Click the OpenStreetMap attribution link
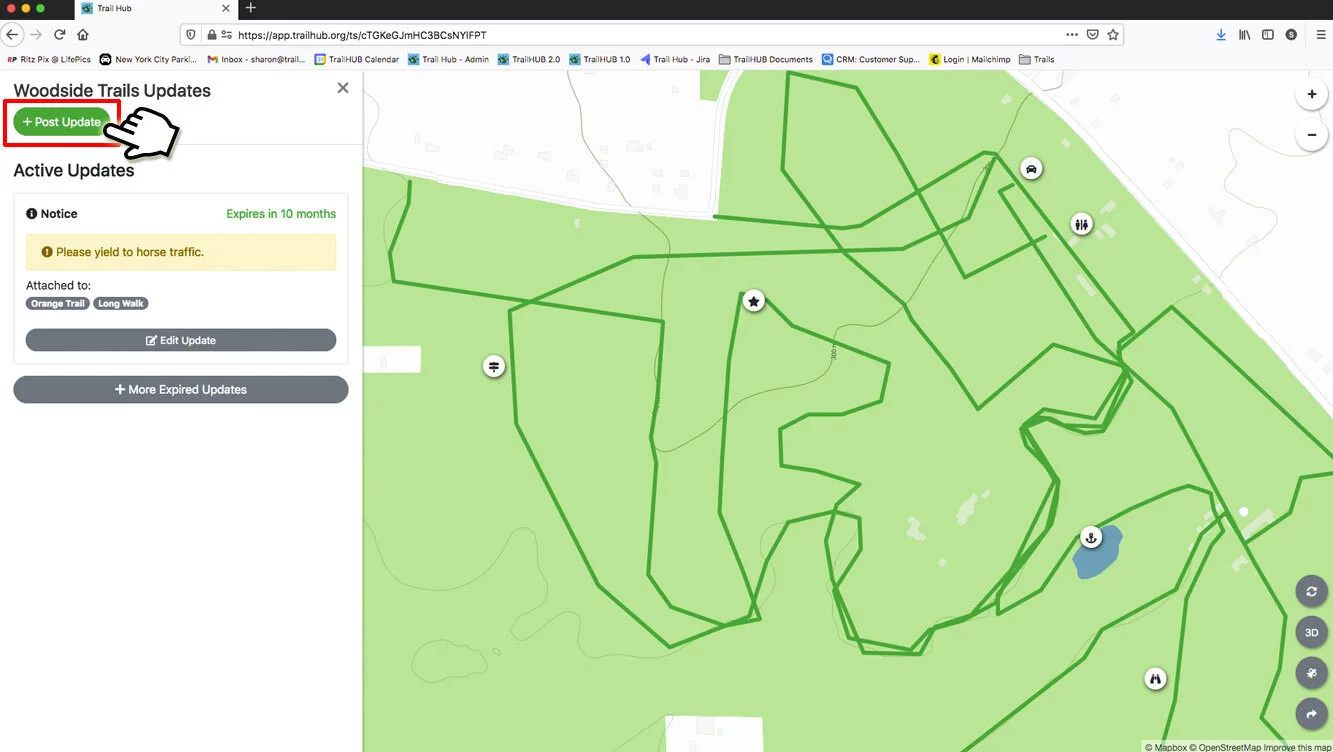The width and height of the screenshot is (1333, 752). pos(1225,747)
